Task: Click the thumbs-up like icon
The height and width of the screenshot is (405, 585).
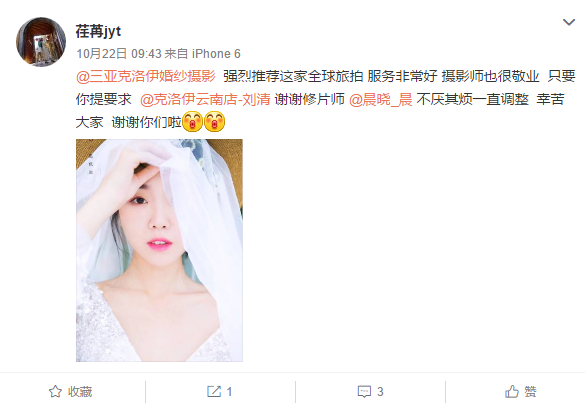Action: (512, 391)
